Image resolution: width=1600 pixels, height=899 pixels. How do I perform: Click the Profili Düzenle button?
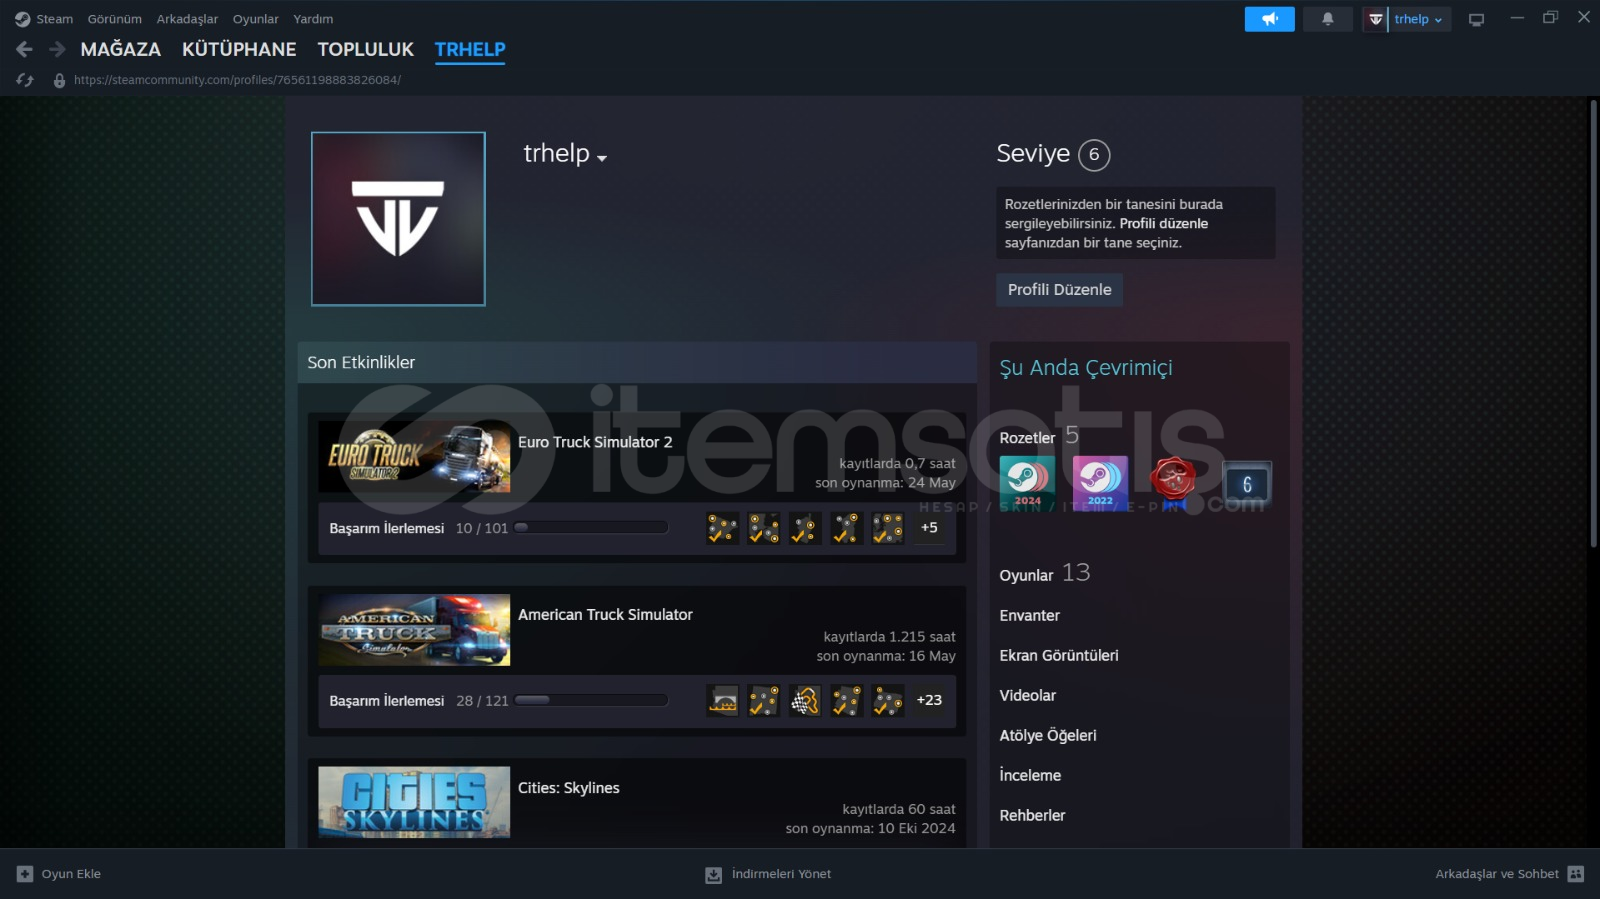[x=1059, y=290]
